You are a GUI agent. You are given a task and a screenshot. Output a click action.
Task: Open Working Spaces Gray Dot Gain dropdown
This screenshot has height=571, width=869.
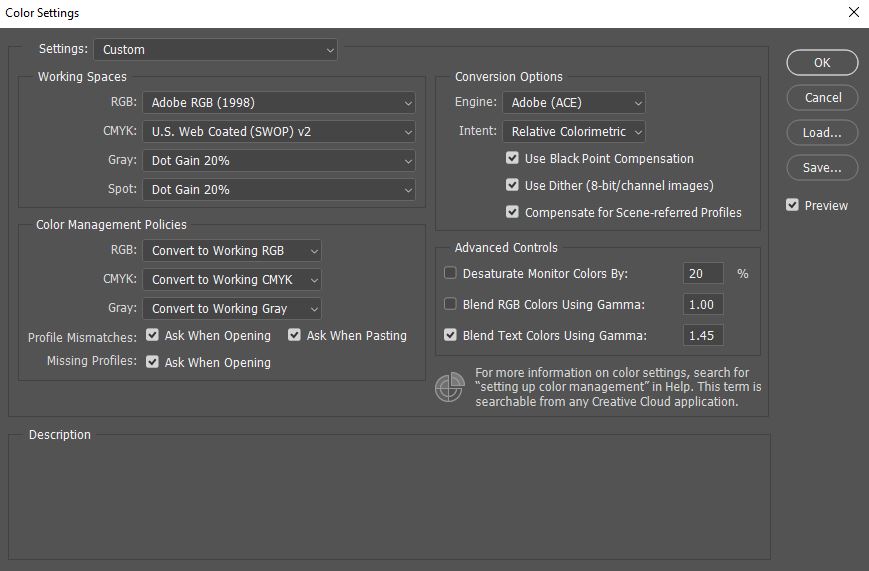coord(279,160)
